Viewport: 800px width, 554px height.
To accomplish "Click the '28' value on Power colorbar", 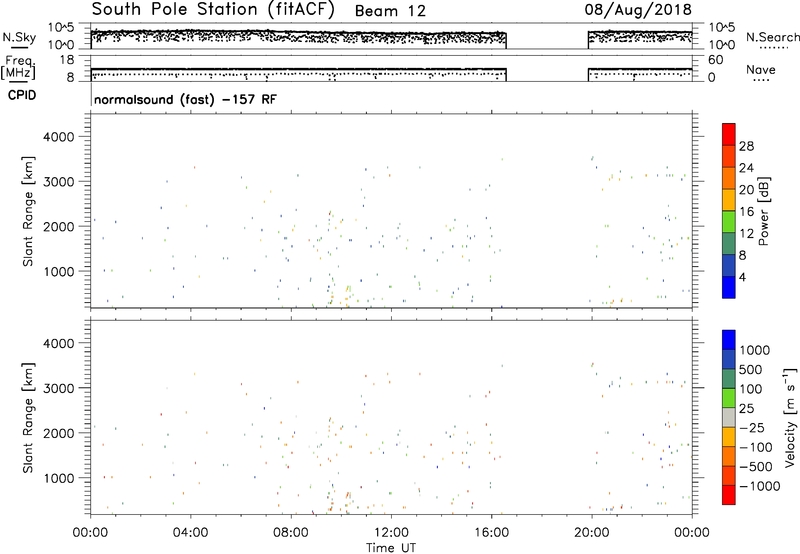I will click(746, 146).
